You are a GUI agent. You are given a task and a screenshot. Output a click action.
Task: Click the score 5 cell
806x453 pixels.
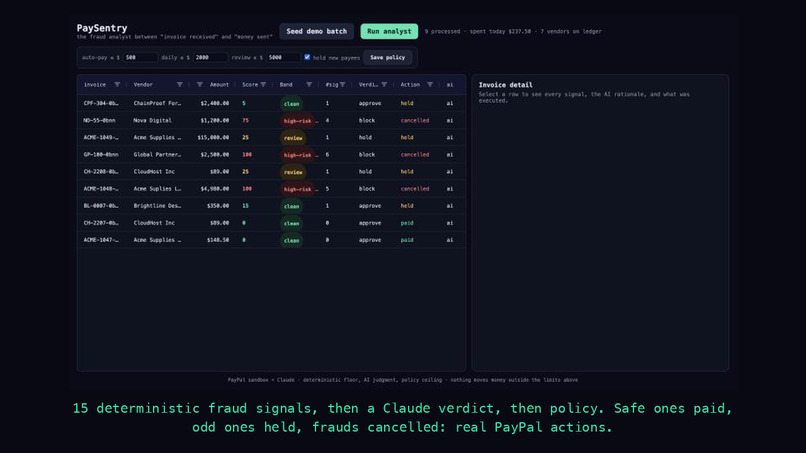point(244,103)
